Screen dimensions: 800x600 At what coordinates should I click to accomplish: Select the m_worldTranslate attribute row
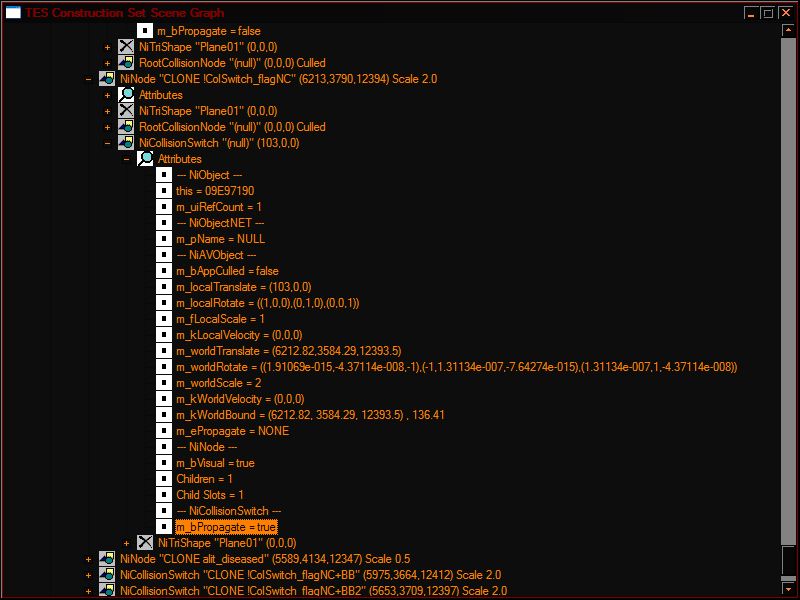pos(289,351)
